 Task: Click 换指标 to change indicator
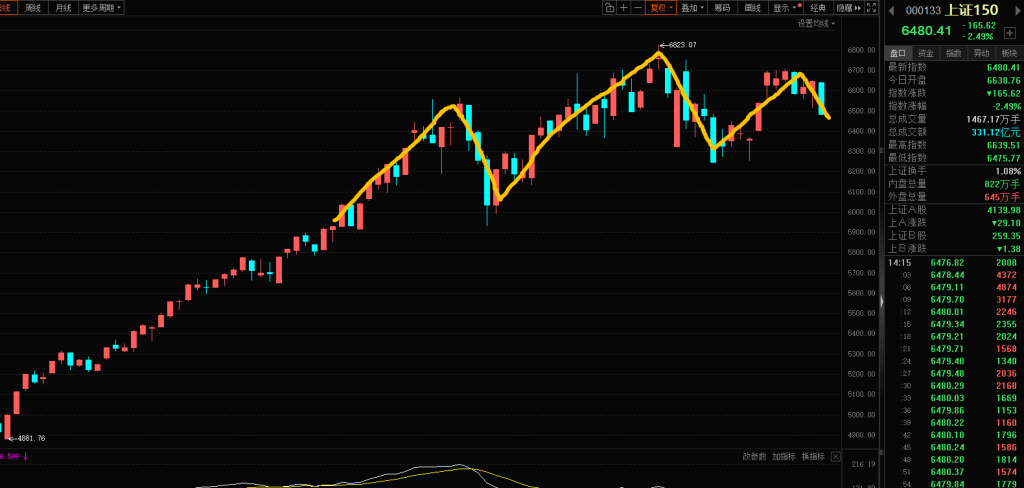tap(813, 456)
